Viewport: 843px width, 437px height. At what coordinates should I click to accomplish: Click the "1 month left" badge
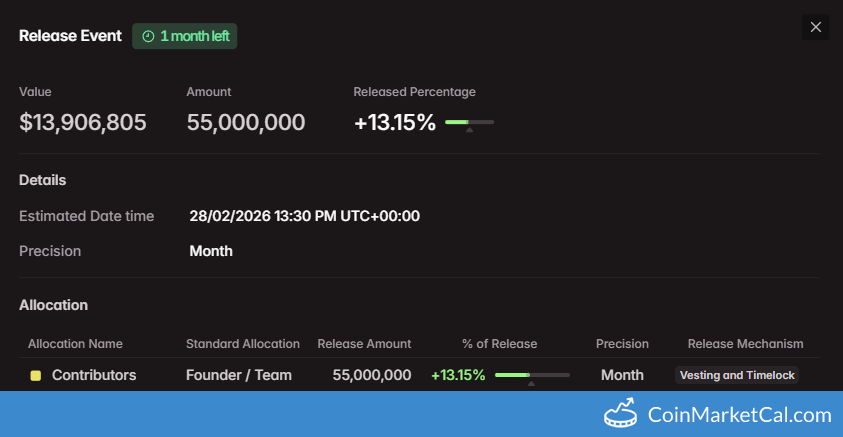(x=185, y=36)
